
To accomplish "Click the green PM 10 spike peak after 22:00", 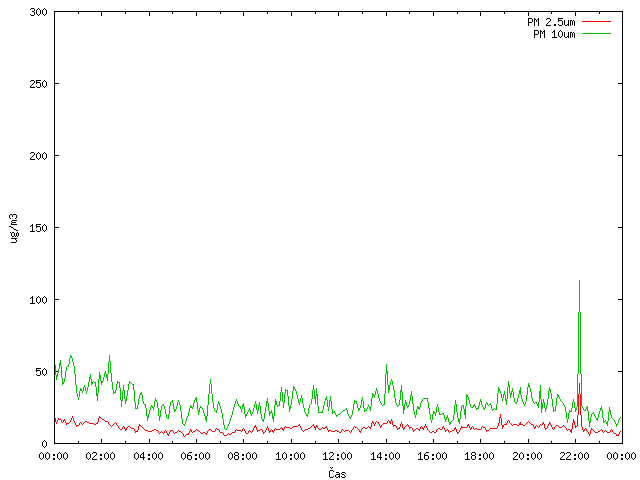I will [x=579, y=282].
